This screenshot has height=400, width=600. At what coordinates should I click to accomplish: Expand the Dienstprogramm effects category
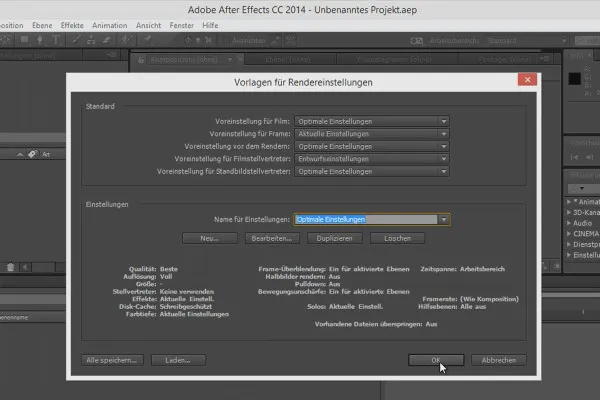[x=569, y=244]
